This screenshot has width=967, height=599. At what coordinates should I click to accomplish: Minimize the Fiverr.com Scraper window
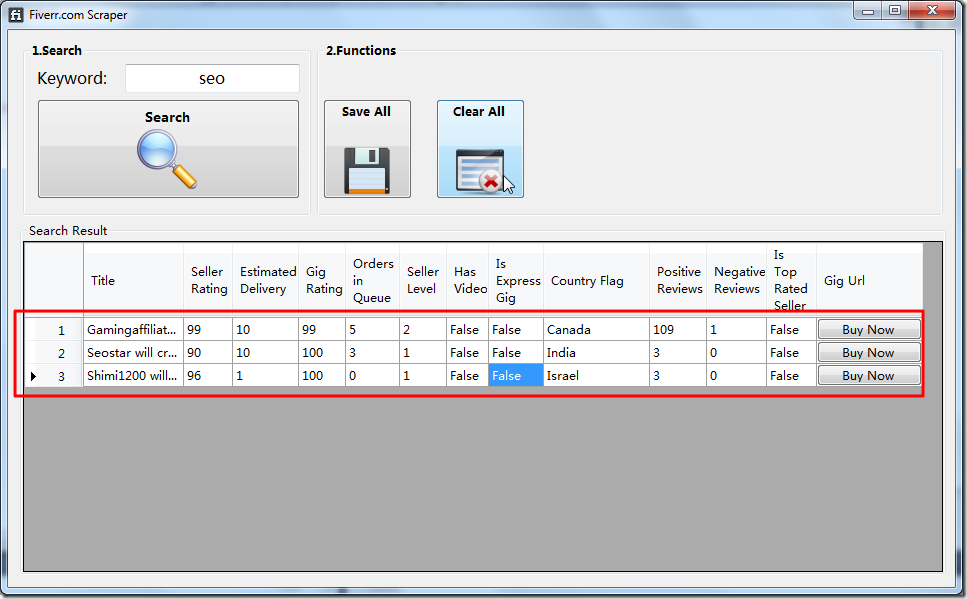(x=868, y=11)
